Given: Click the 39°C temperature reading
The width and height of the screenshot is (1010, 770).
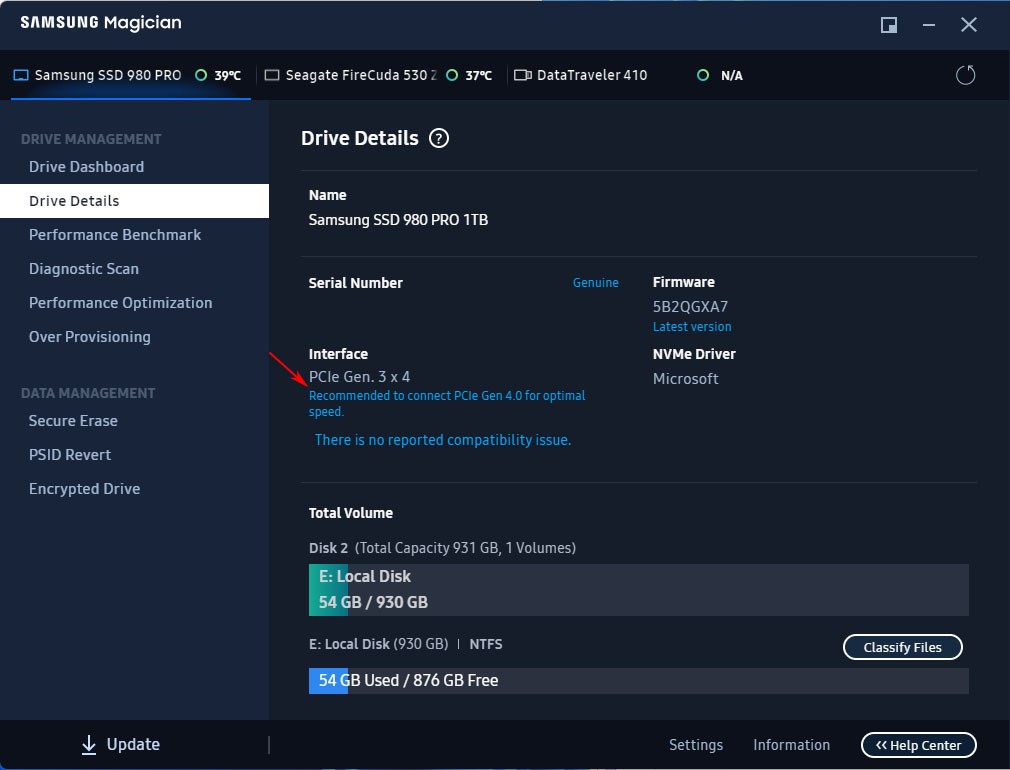Looking at the screenshot, I should (227, 75).
